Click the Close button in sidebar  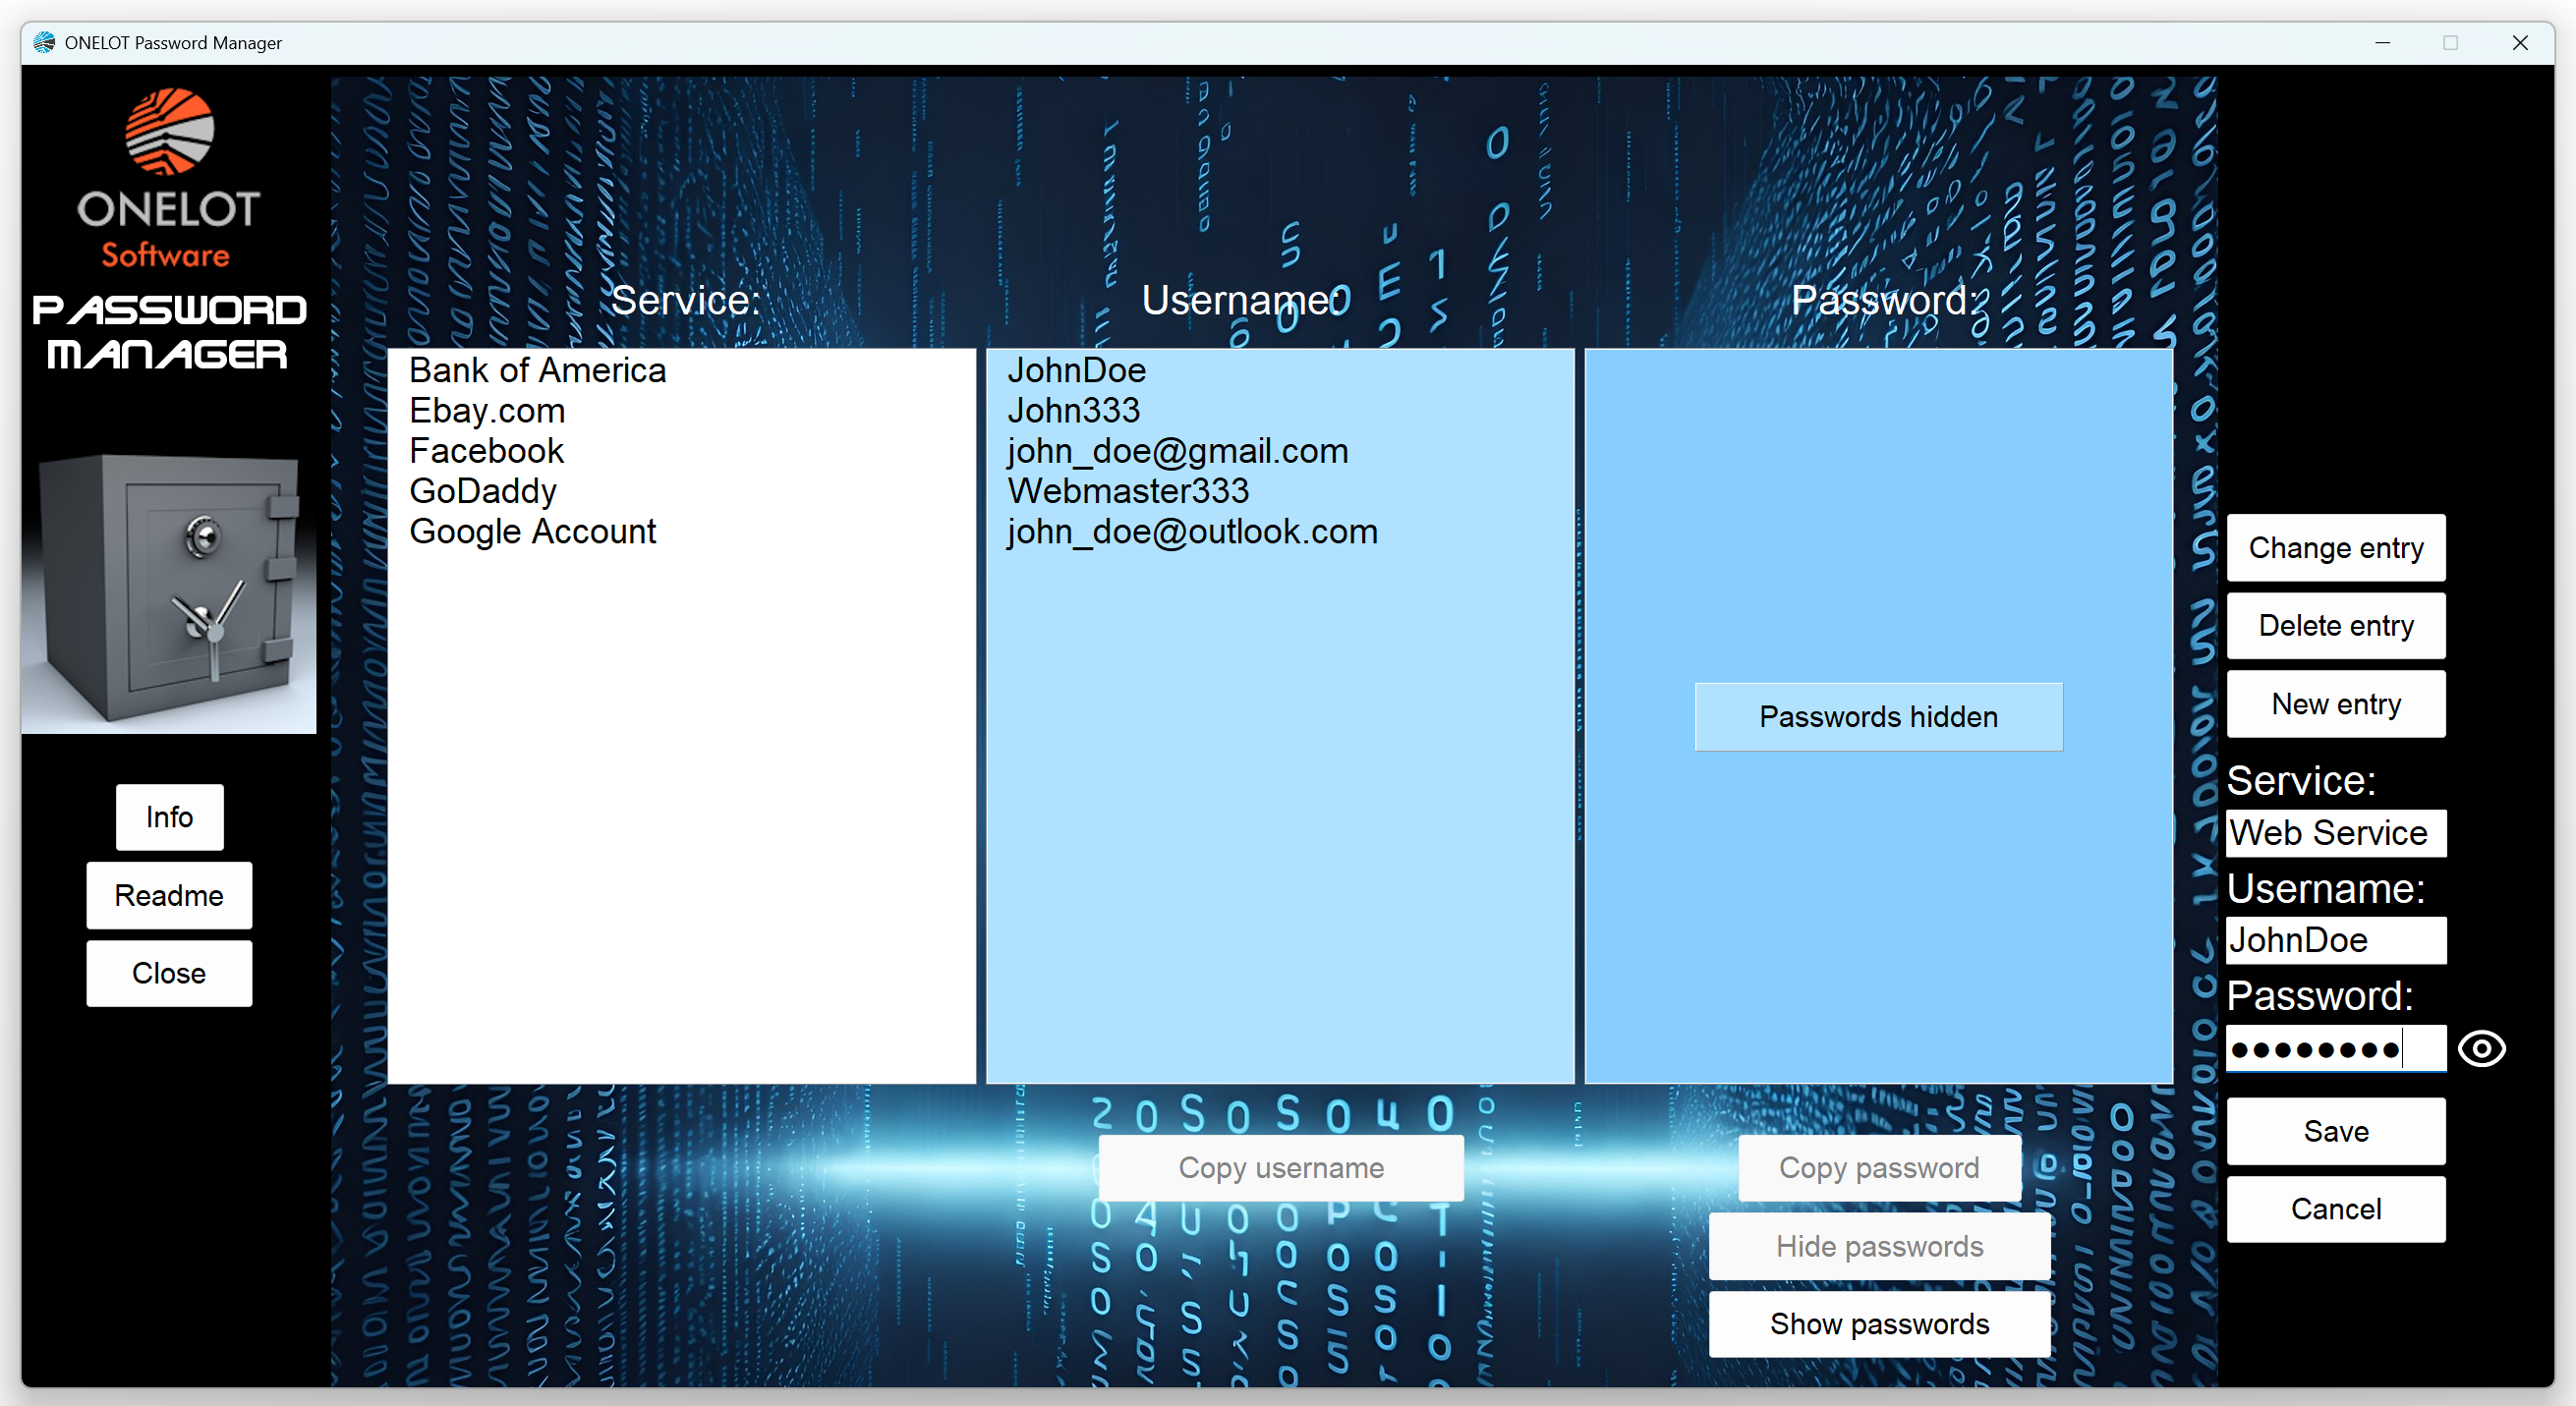pos(169,973)
